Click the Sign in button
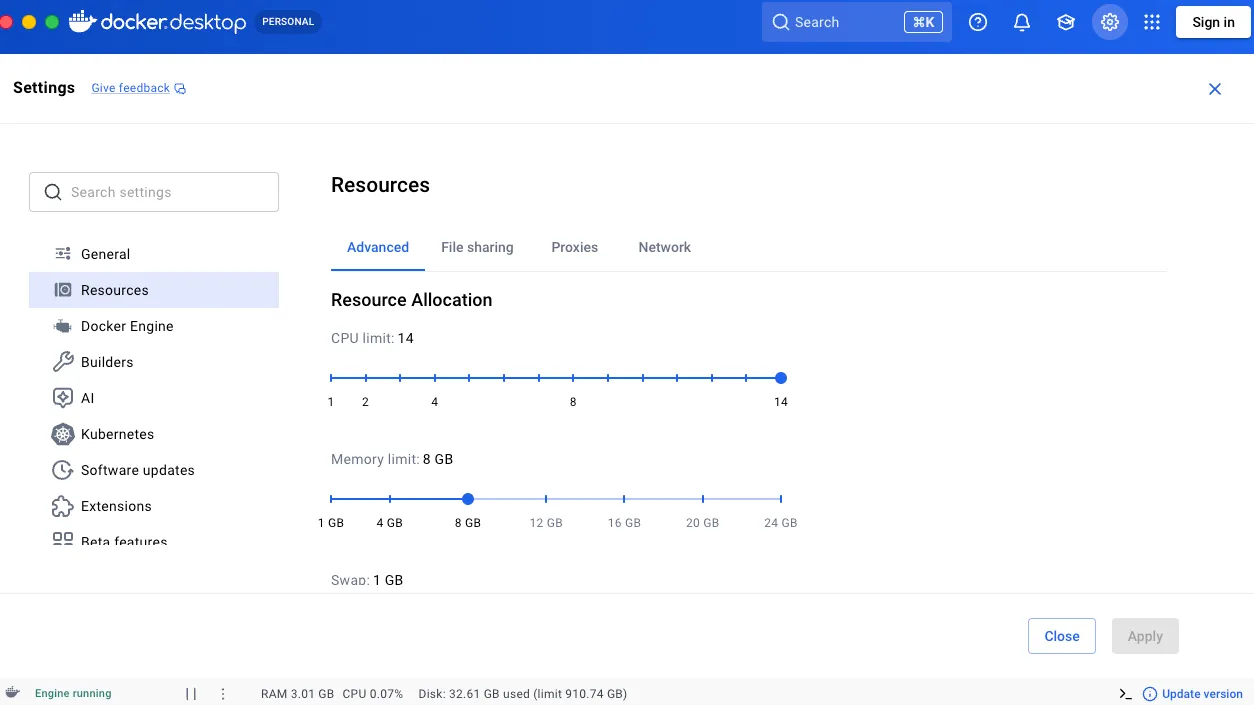 coord(1213,22)
